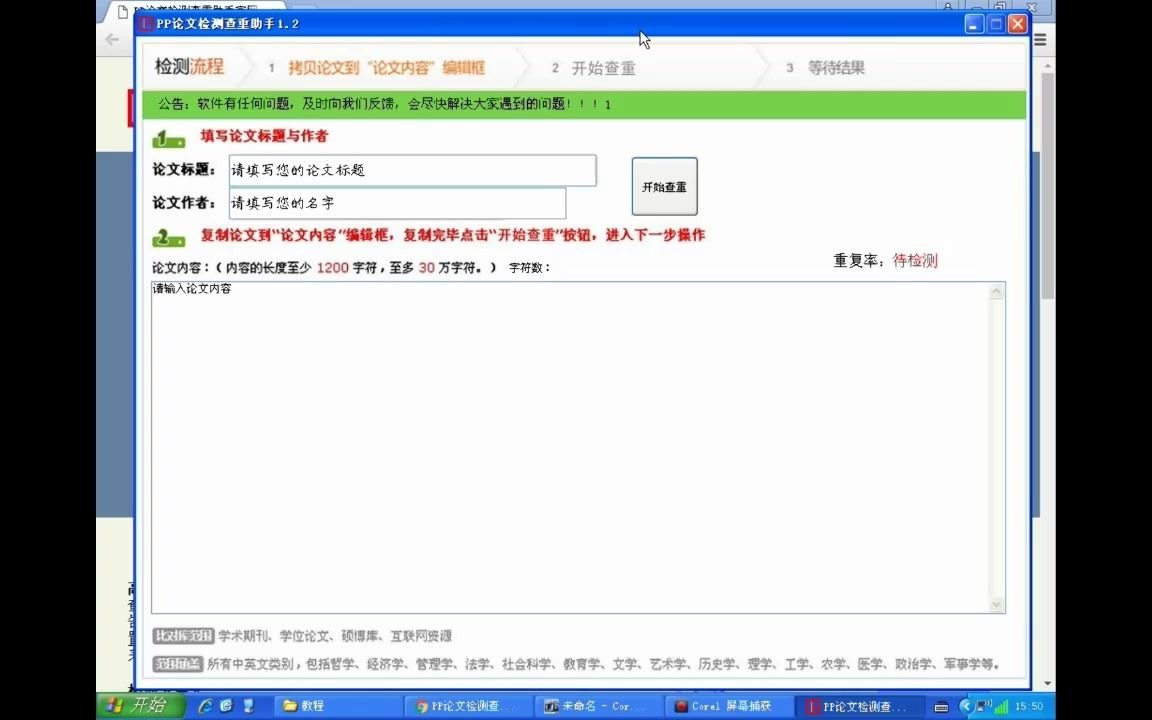Click the text area scroll down arrow
Viewport: 1152px width, 720px height.
[996, 604]
